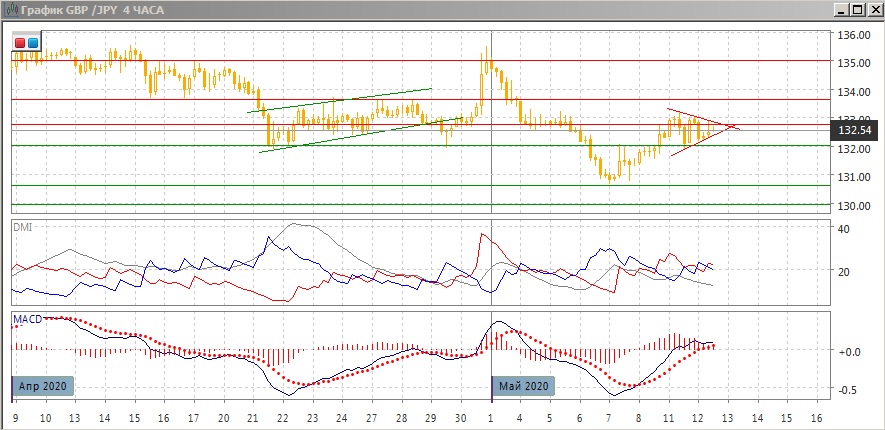Click the 20 level on DMI scale
Viewport: 885px width, 430px height.
844,271
